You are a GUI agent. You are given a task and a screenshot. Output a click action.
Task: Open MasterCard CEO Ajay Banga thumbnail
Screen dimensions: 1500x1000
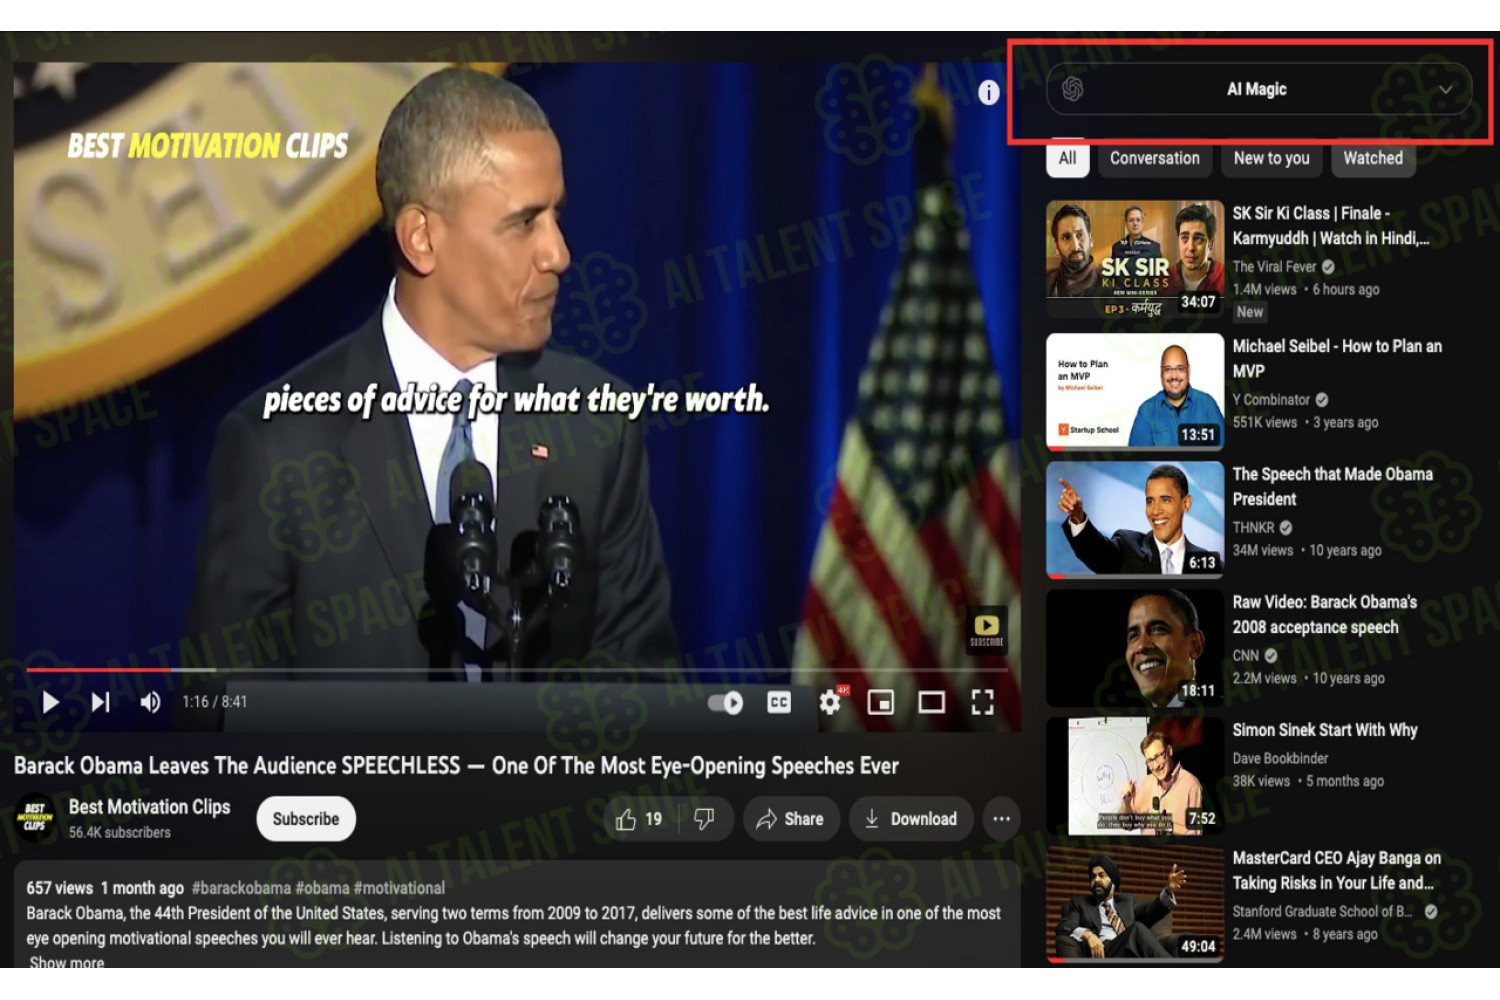[1135, 903]
